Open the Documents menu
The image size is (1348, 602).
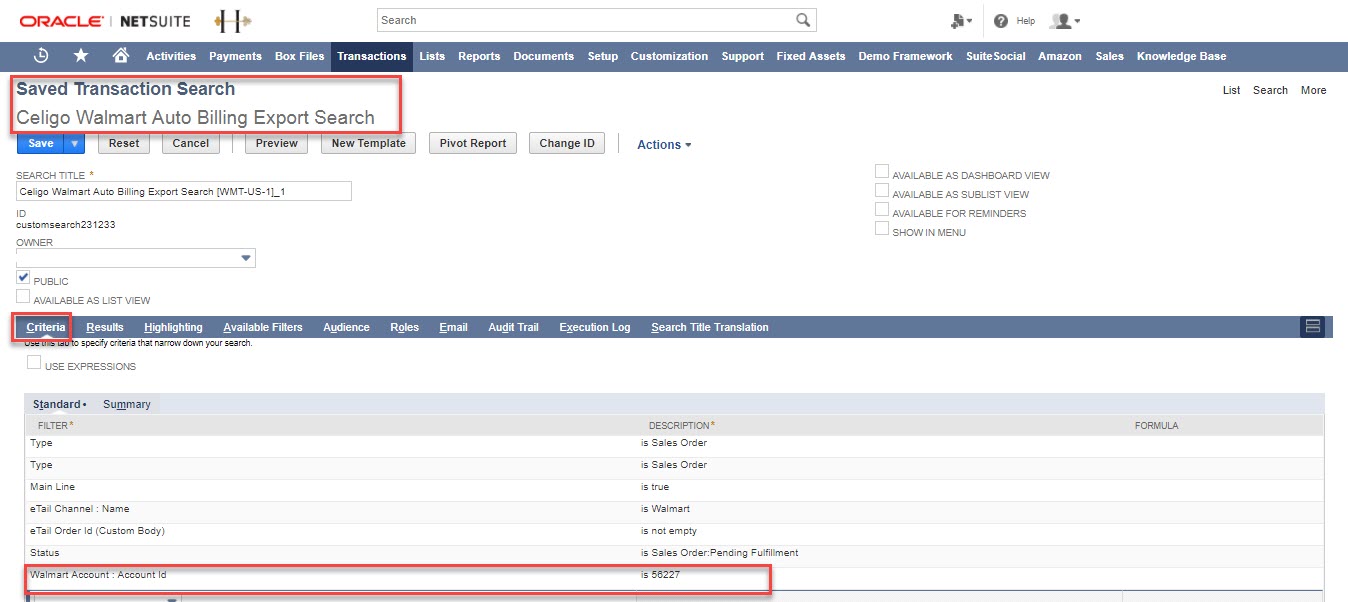[543, 56]
